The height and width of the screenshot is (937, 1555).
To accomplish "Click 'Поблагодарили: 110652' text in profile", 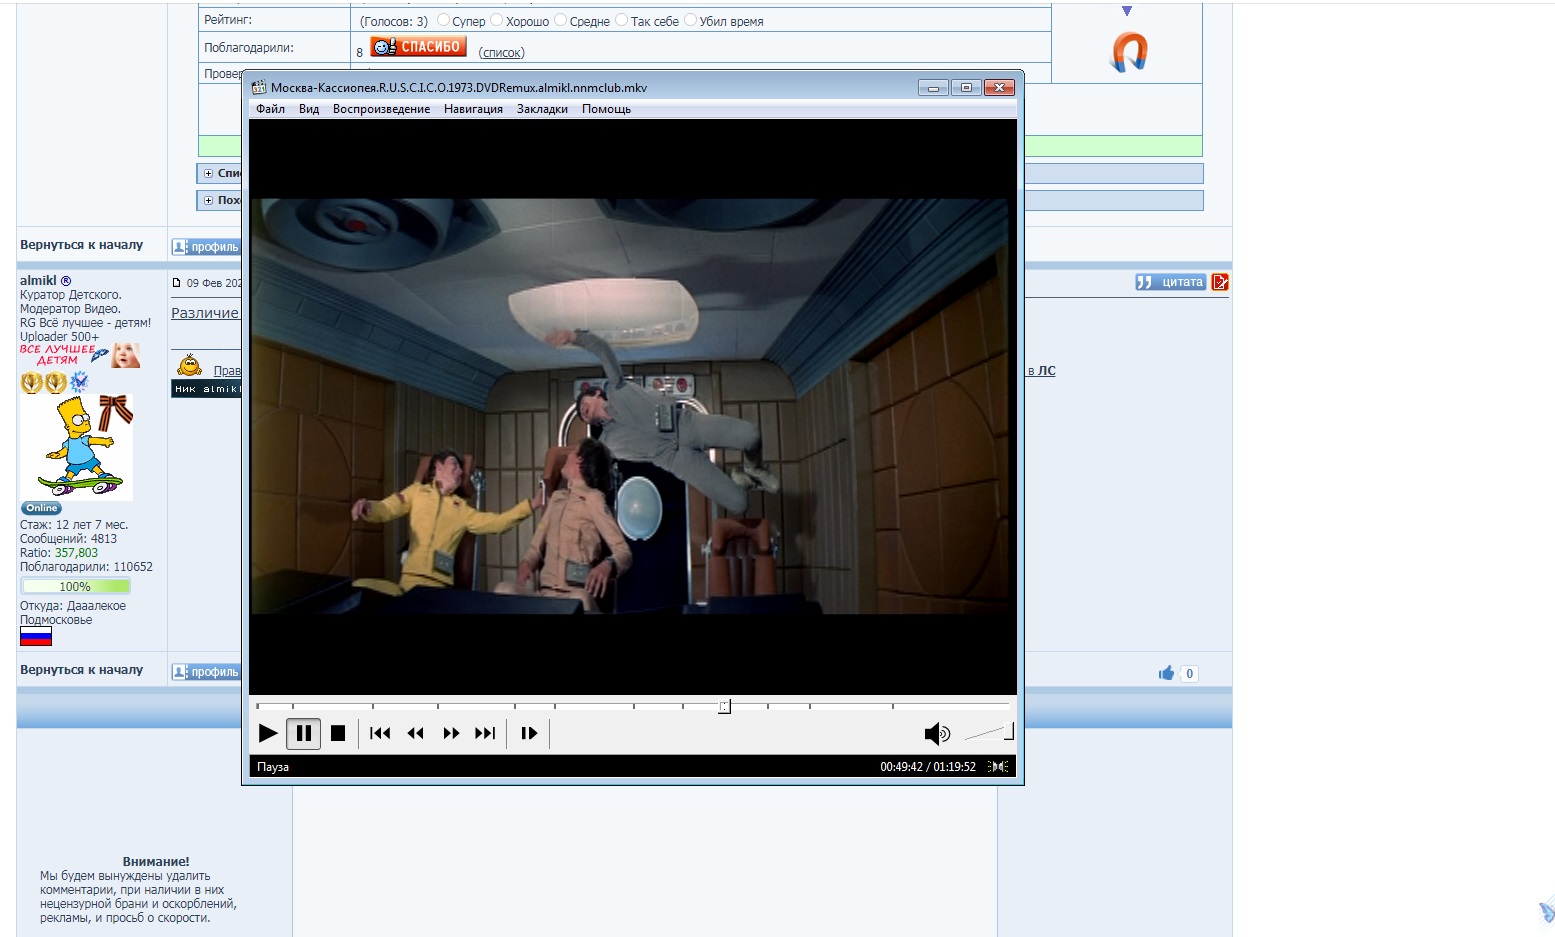I will 86,566.
